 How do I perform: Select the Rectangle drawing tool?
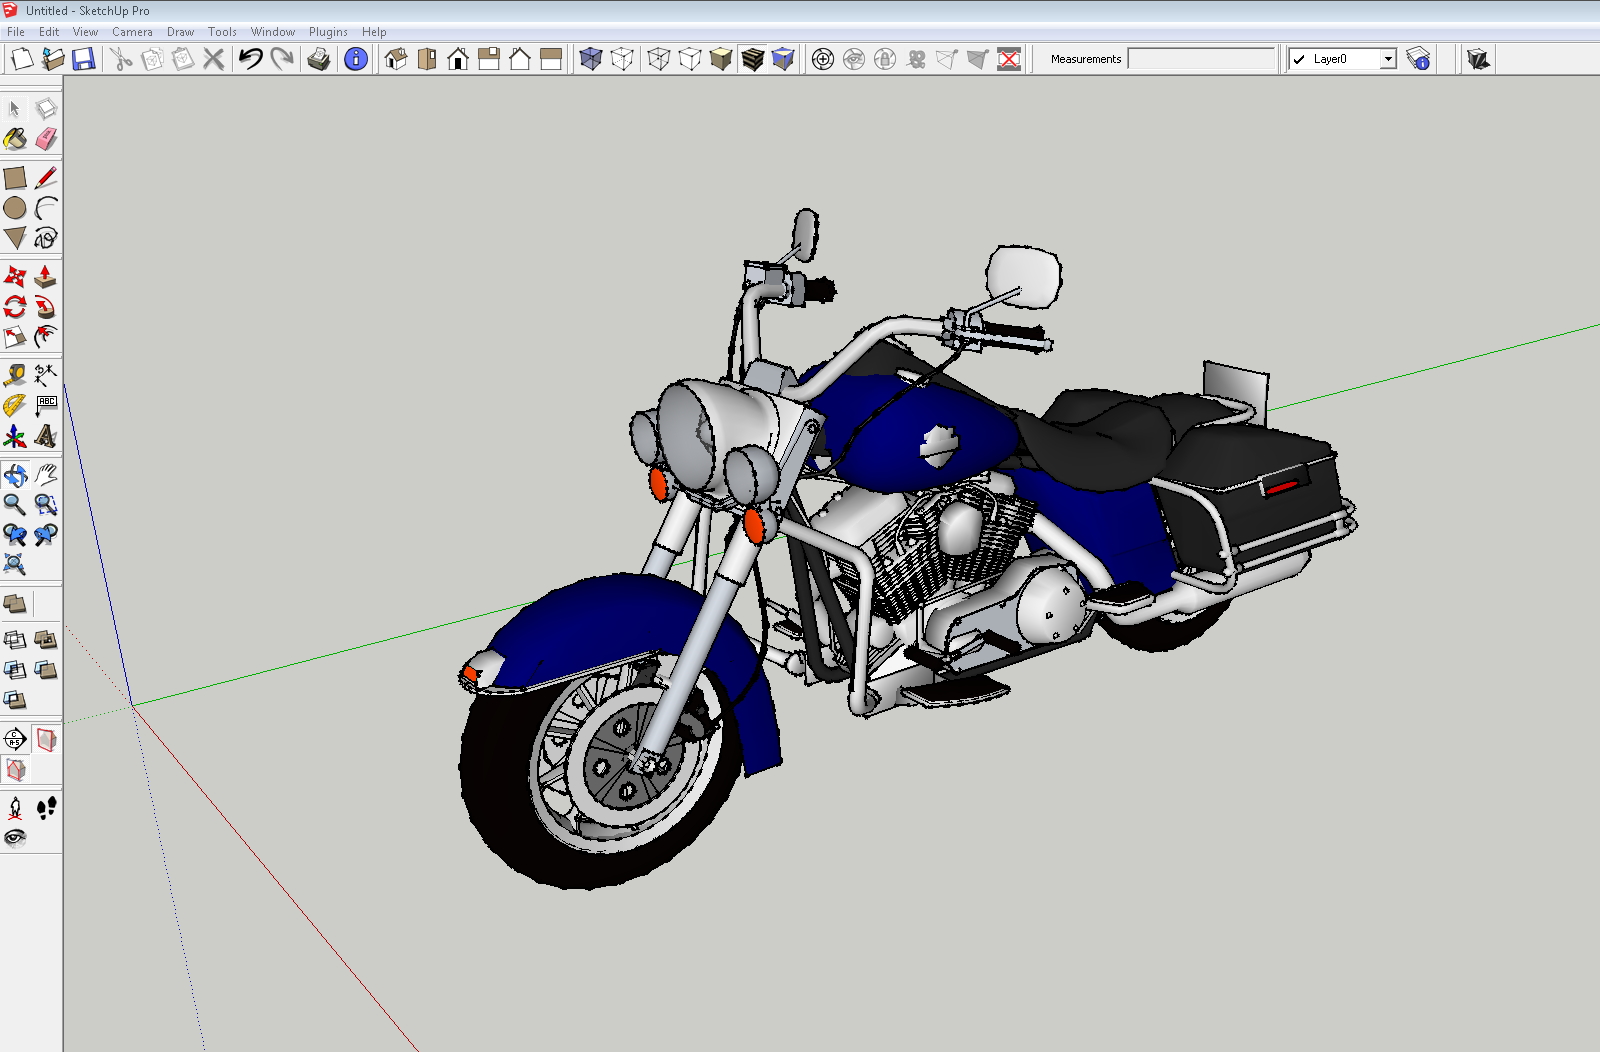tap(15, 178)
